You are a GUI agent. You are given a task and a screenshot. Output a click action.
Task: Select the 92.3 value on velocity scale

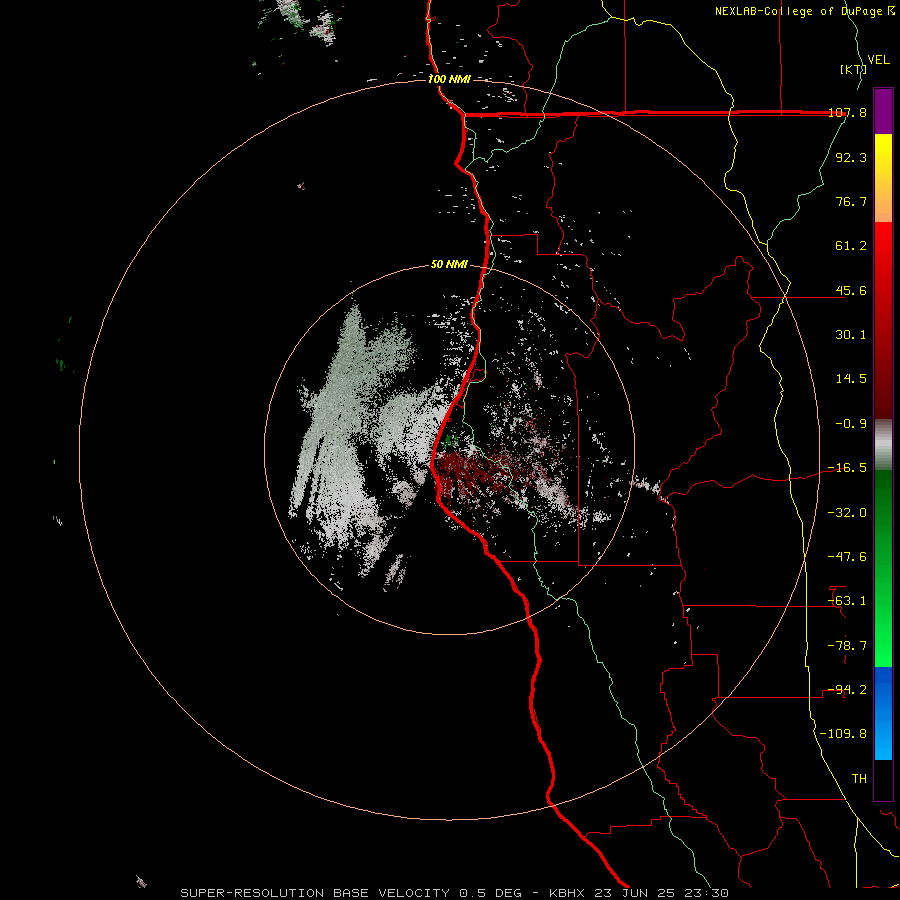pos(851,157)
